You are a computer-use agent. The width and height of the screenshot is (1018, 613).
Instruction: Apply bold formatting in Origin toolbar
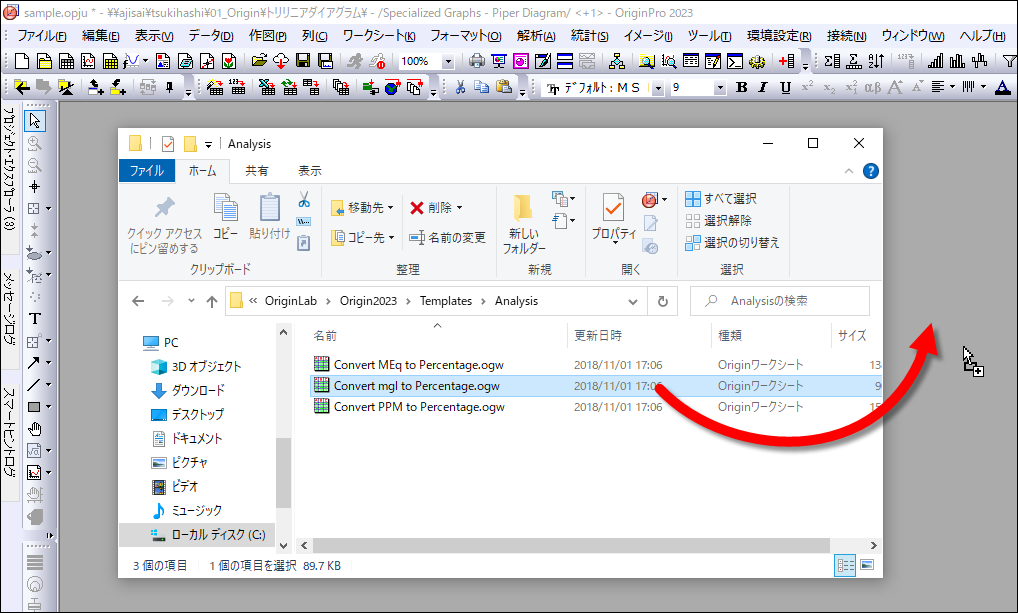pyautogui.click(x=741, y=87)
